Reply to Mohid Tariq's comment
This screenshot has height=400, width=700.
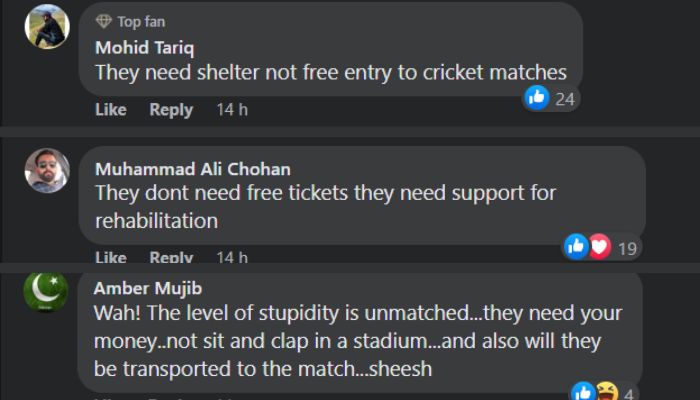pyautogui.click(x=171, y=110)
